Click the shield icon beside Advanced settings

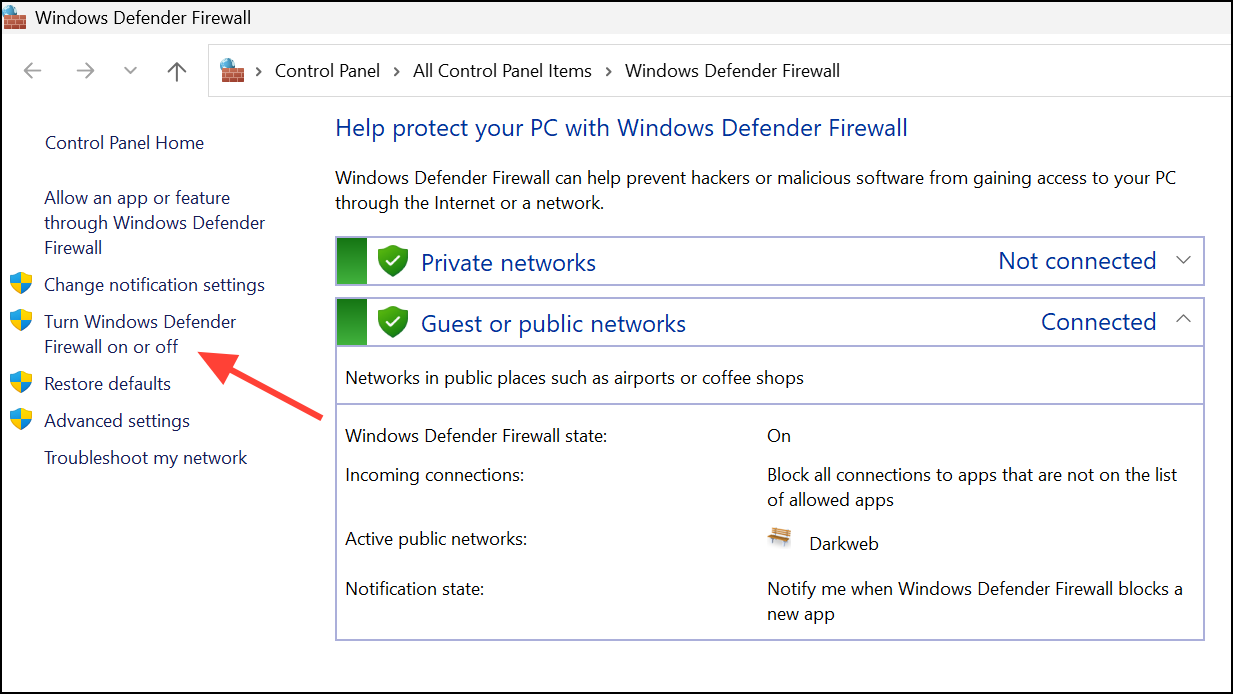21,419
